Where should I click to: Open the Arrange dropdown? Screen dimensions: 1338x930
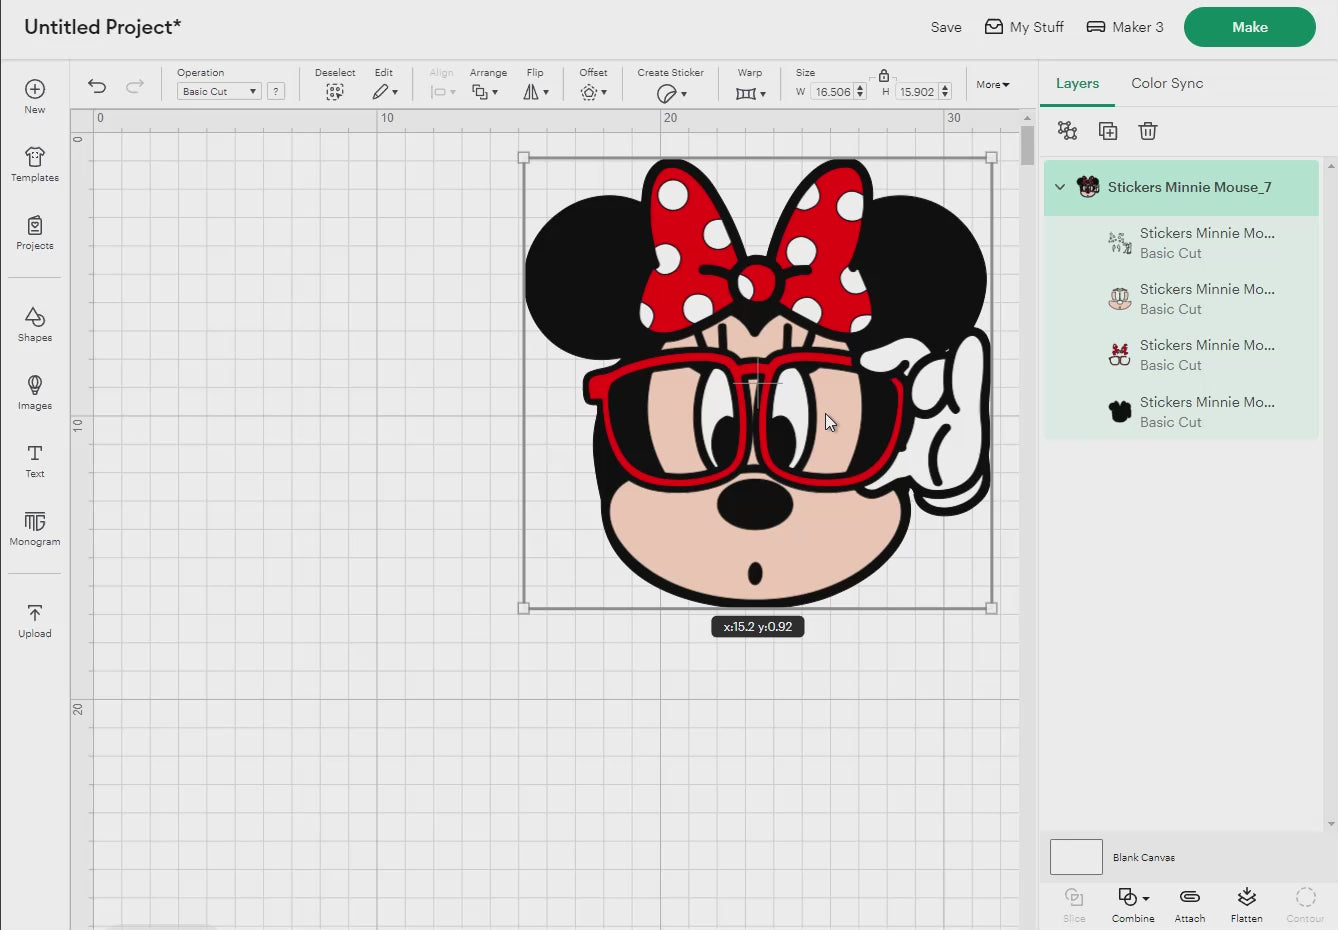[485, 92]
